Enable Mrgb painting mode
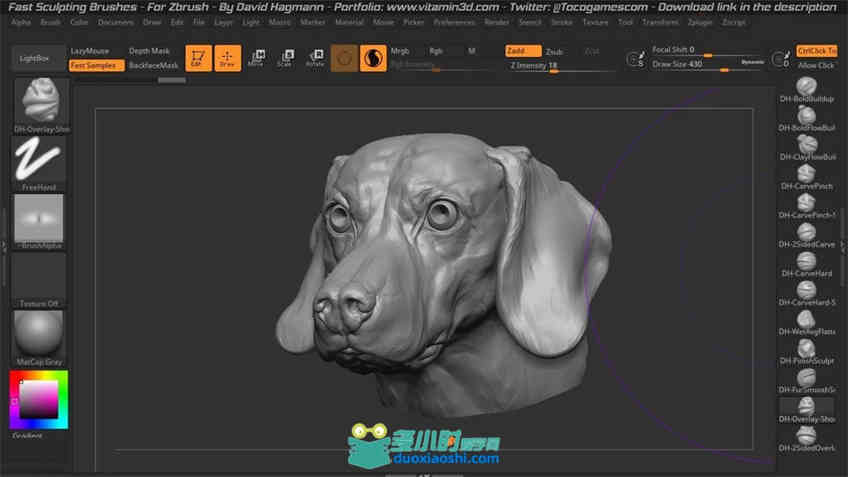 [x=400, y=51]
